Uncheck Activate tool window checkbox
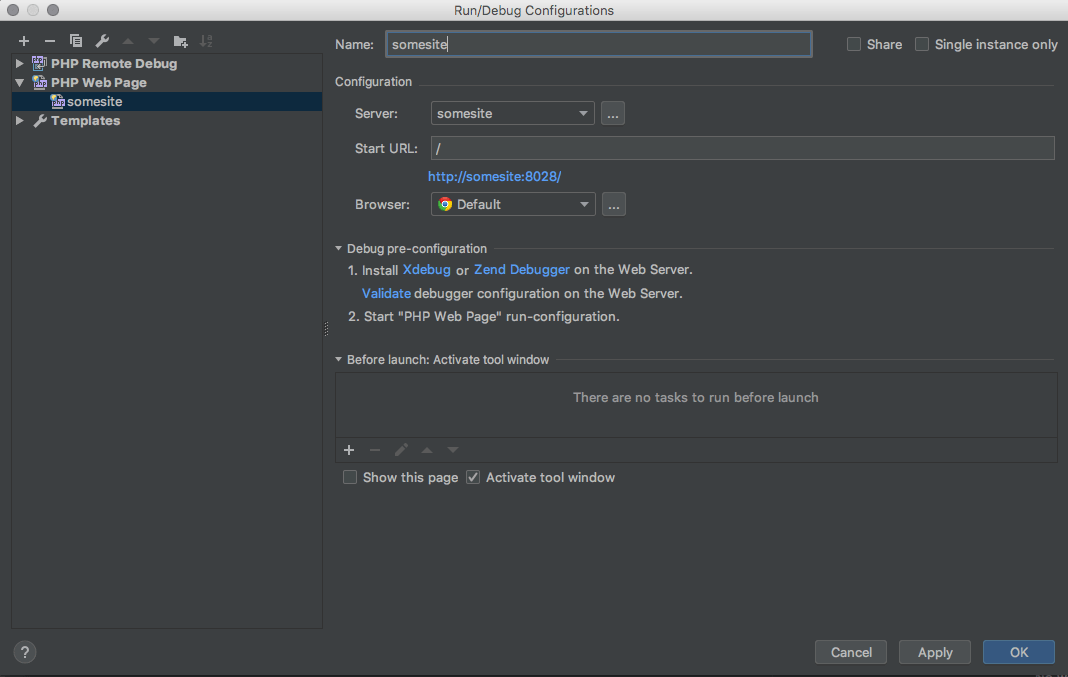The height and width of the screenshot is (677, 1068). (x=474, y=478)
